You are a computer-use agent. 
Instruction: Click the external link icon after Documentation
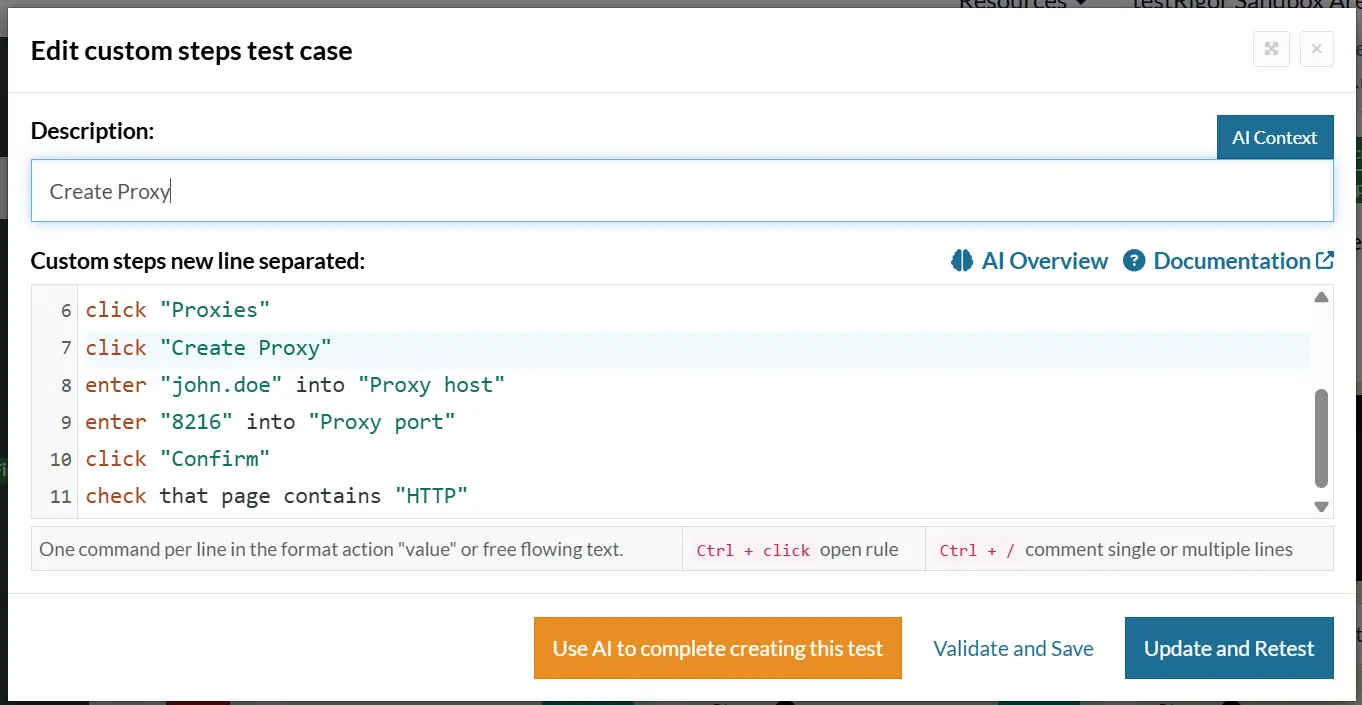(1325, 260)
